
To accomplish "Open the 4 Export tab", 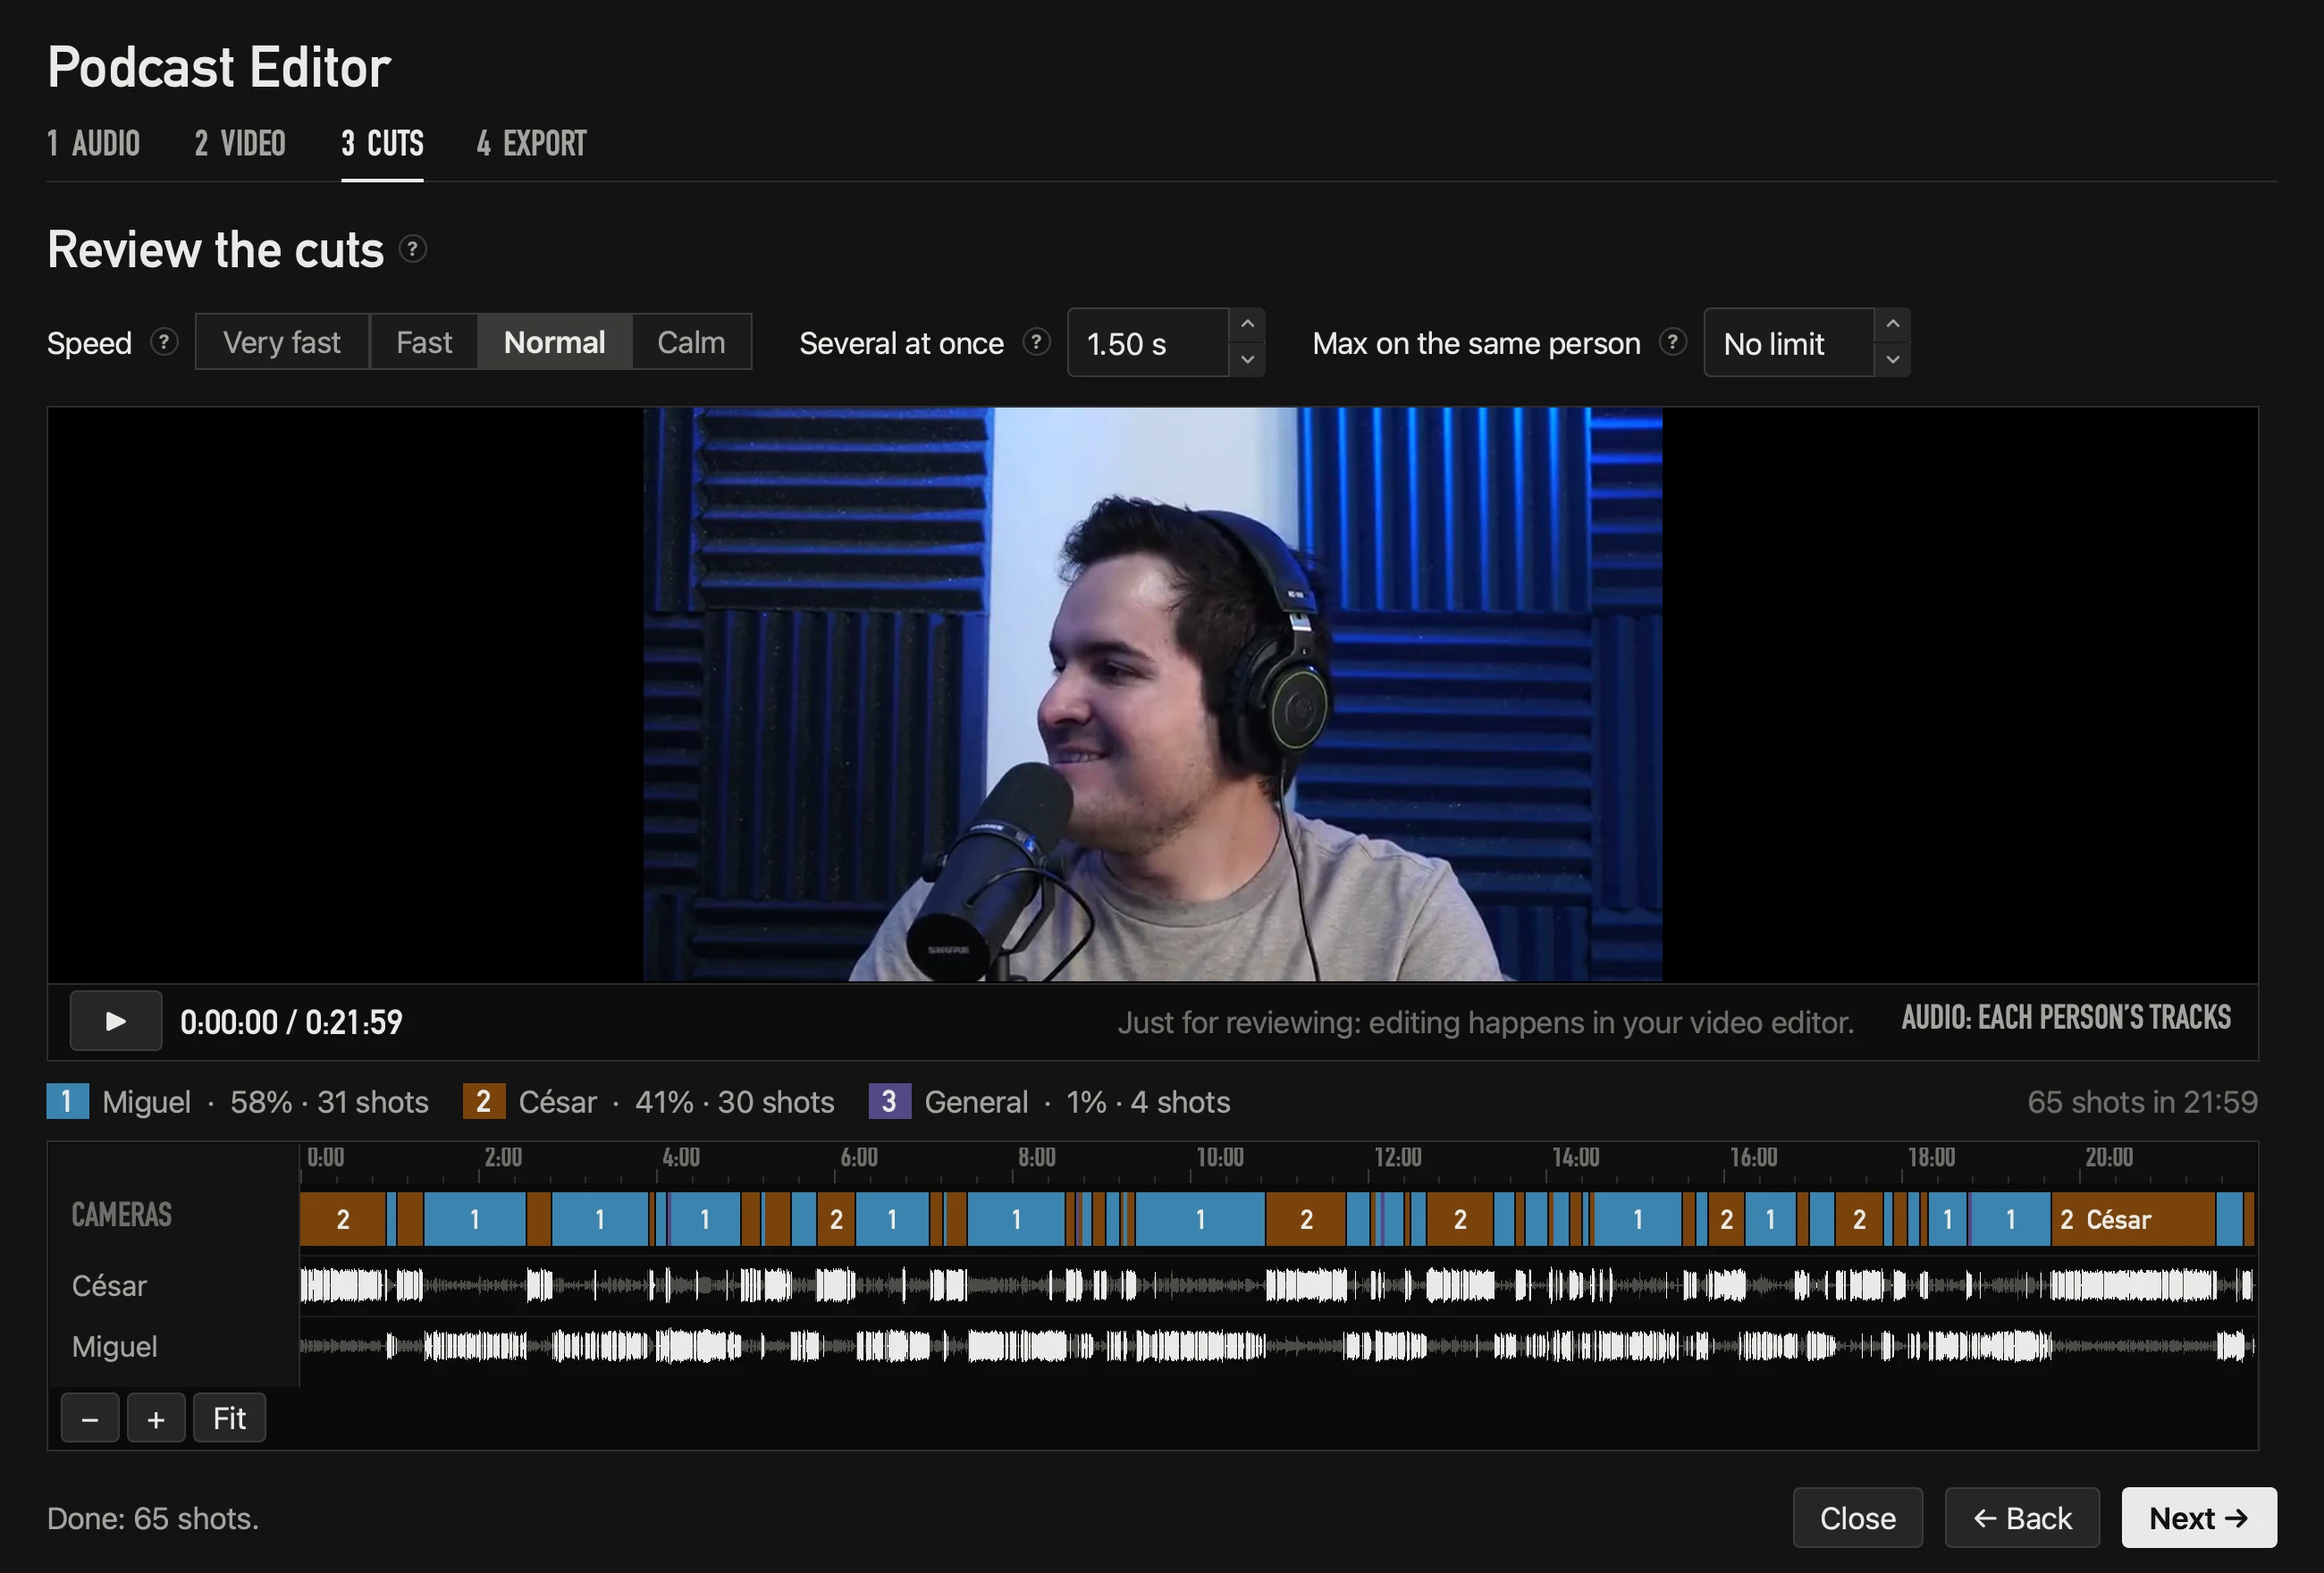I will point(532,144).
